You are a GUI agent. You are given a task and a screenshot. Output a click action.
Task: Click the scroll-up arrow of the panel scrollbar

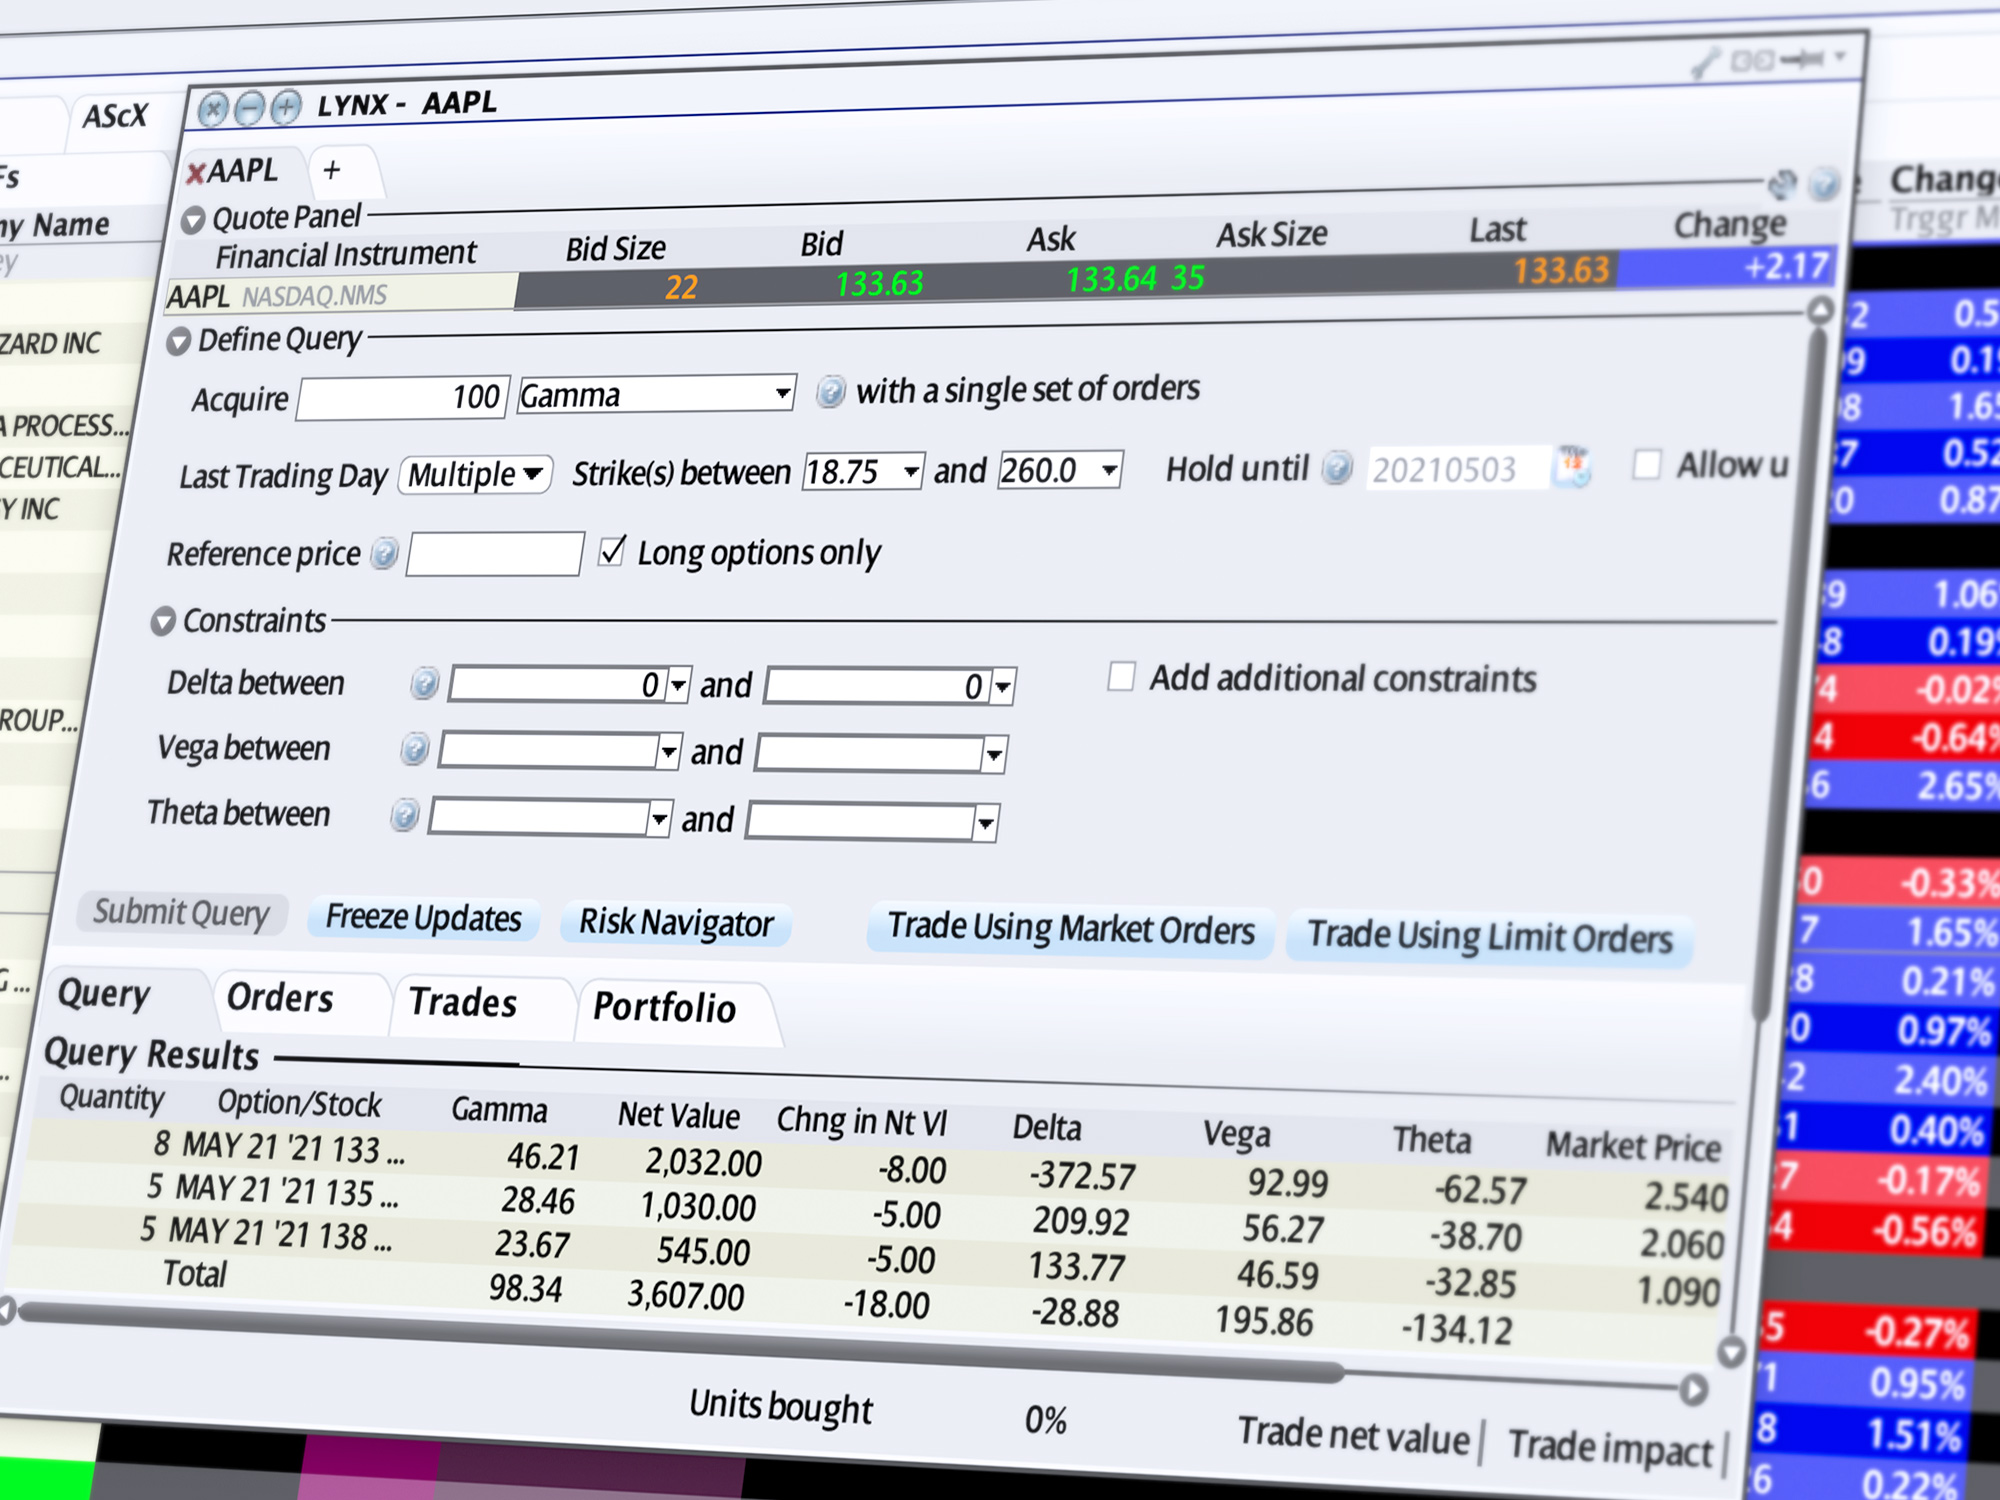click(1820, 311)
